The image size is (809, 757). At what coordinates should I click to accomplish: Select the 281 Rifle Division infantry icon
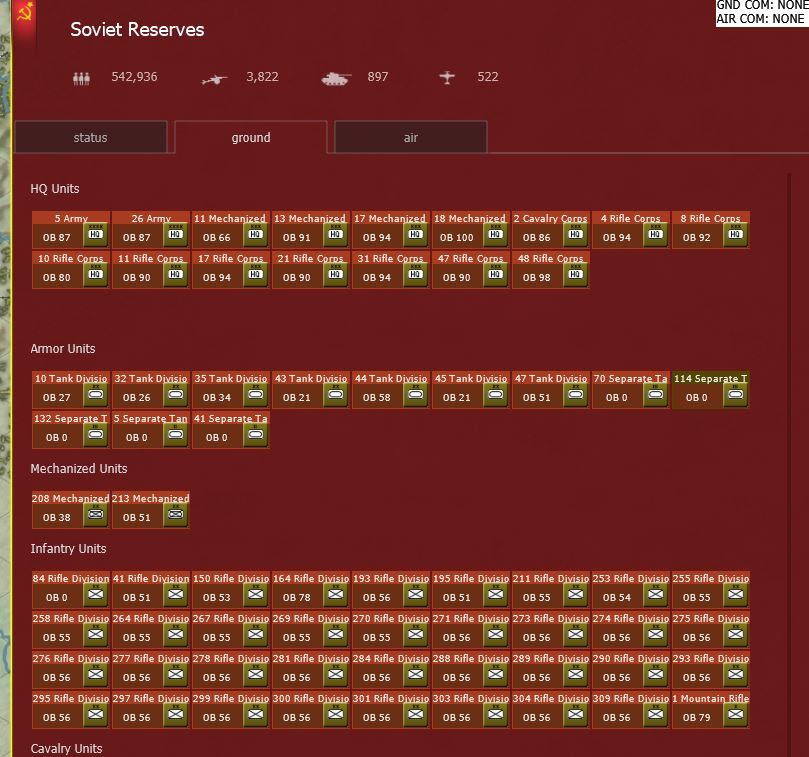(335, 674)
